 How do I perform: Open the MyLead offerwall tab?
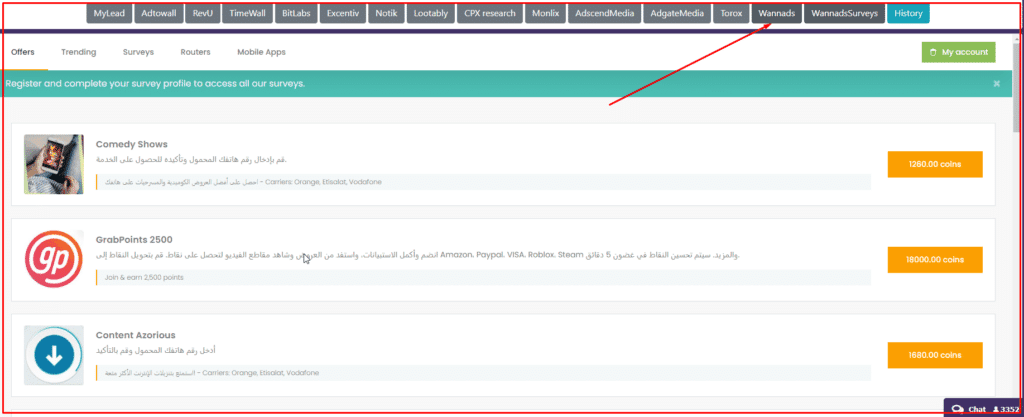point(110,13)
